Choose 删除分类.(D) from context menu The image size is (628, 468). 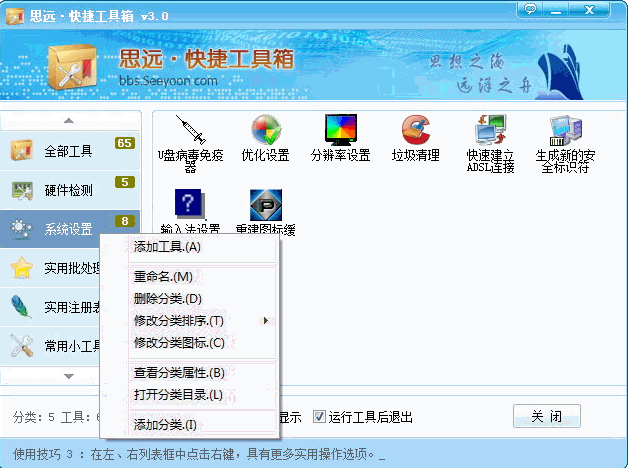click(203, 299)
